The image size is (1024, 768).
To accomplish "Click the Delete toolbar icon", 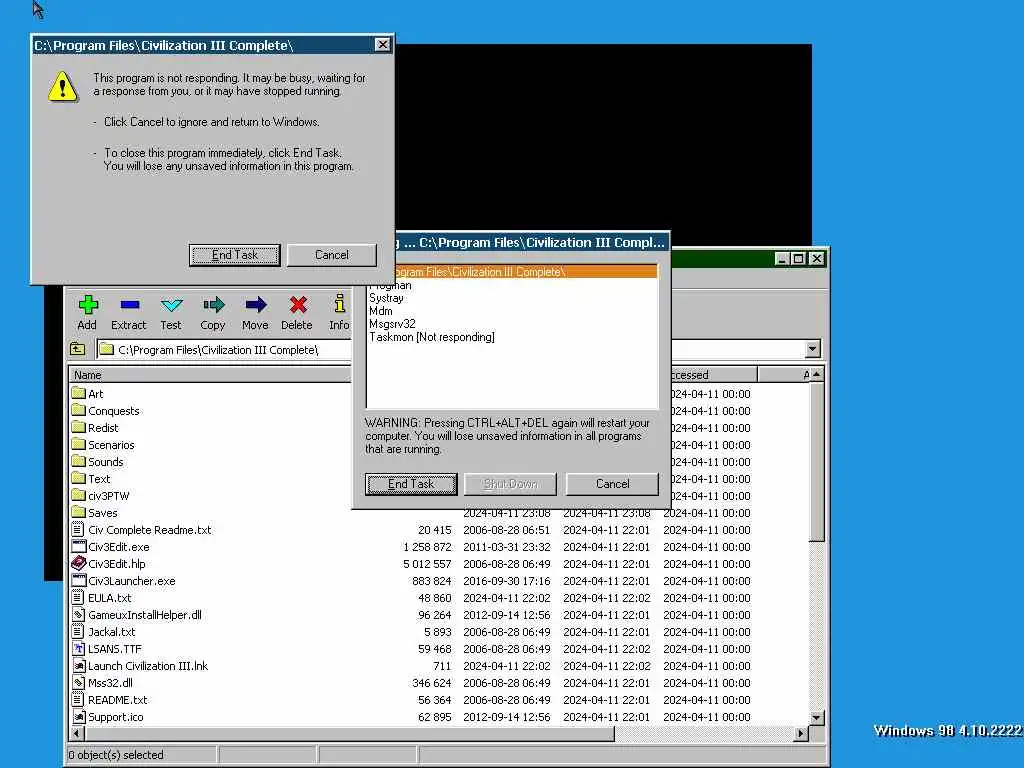I will (298, 304).
